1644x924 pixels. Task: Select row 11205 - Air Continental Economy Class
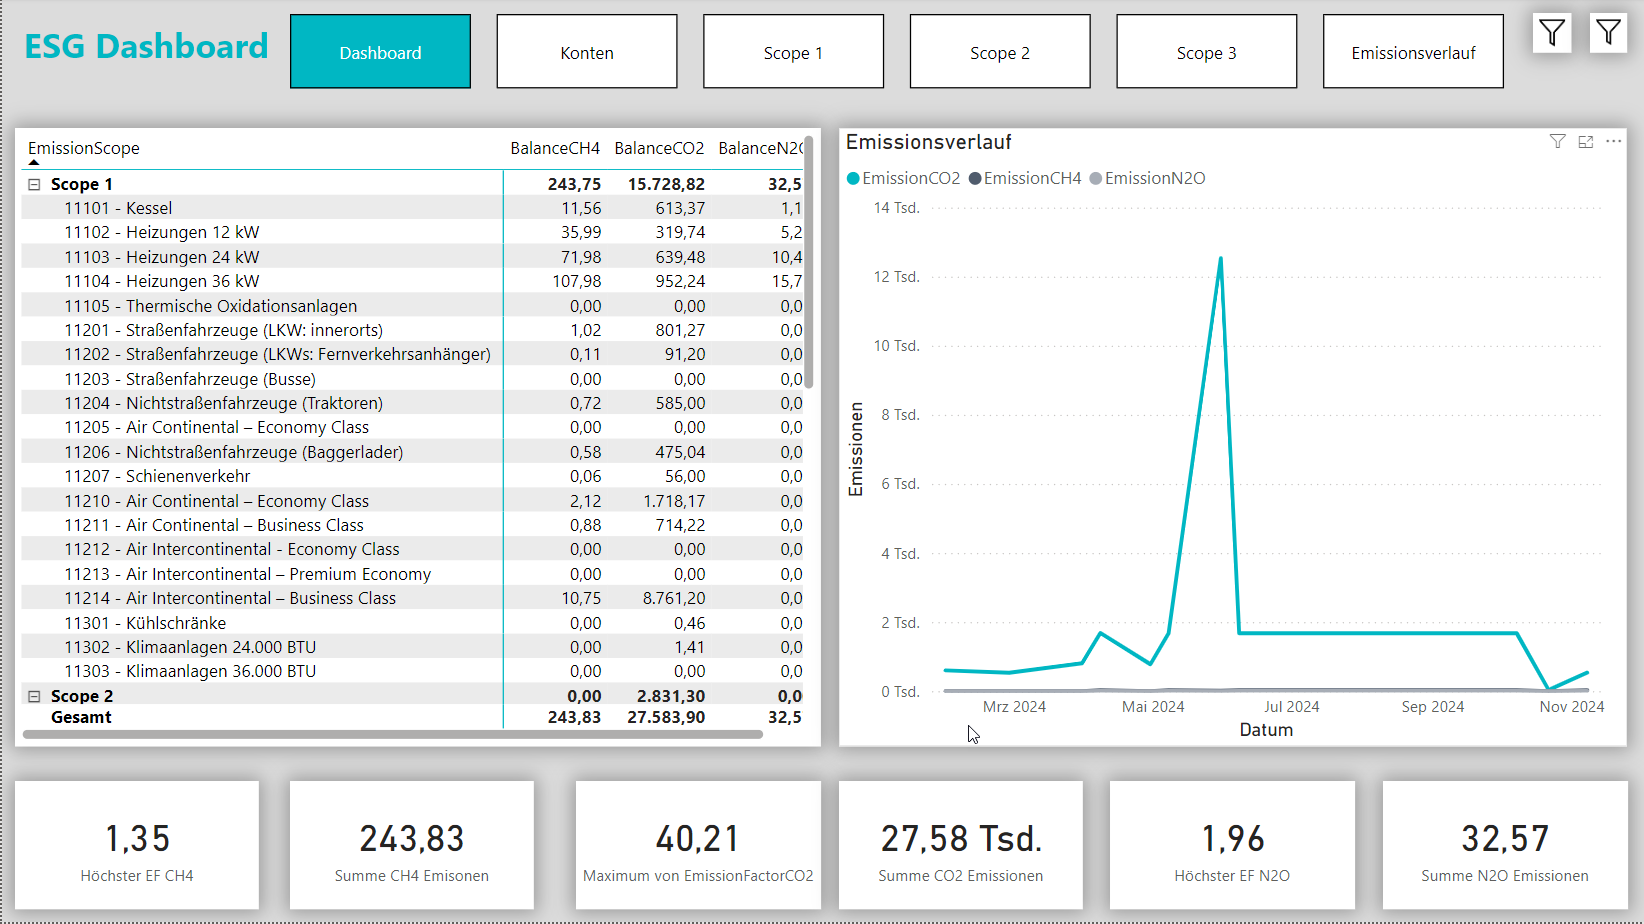(x=412, y=427)
